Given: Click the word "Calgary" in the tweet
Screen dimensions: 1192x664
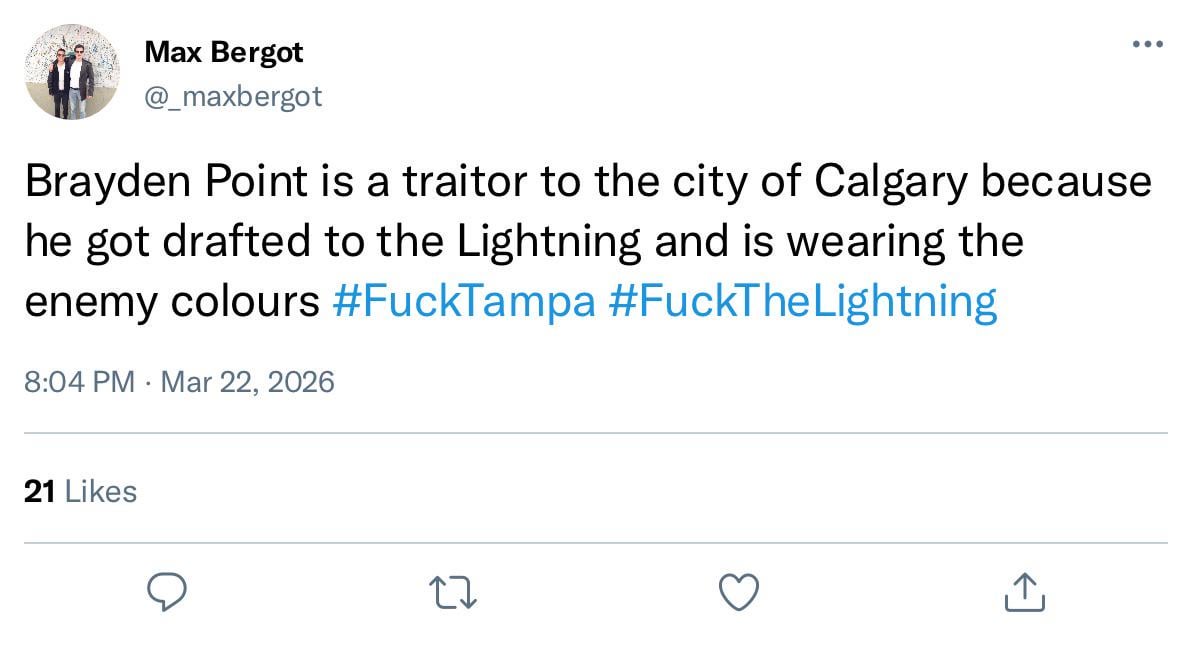Looking at the screenshot, I should click(889, 182).
